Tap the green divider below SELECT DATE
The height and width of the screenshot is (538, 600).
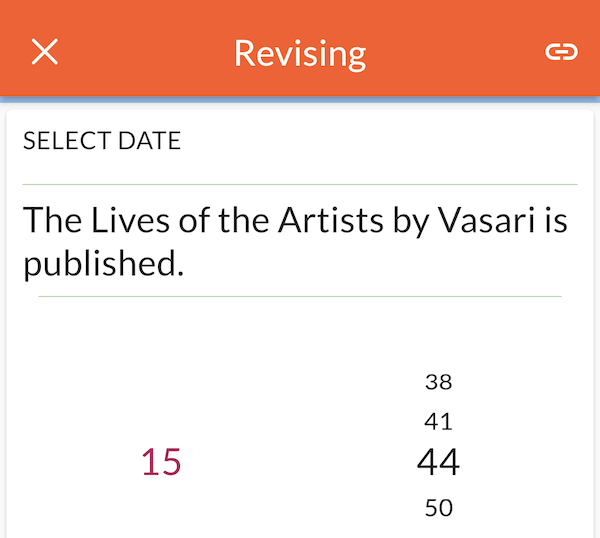(300, 184)
